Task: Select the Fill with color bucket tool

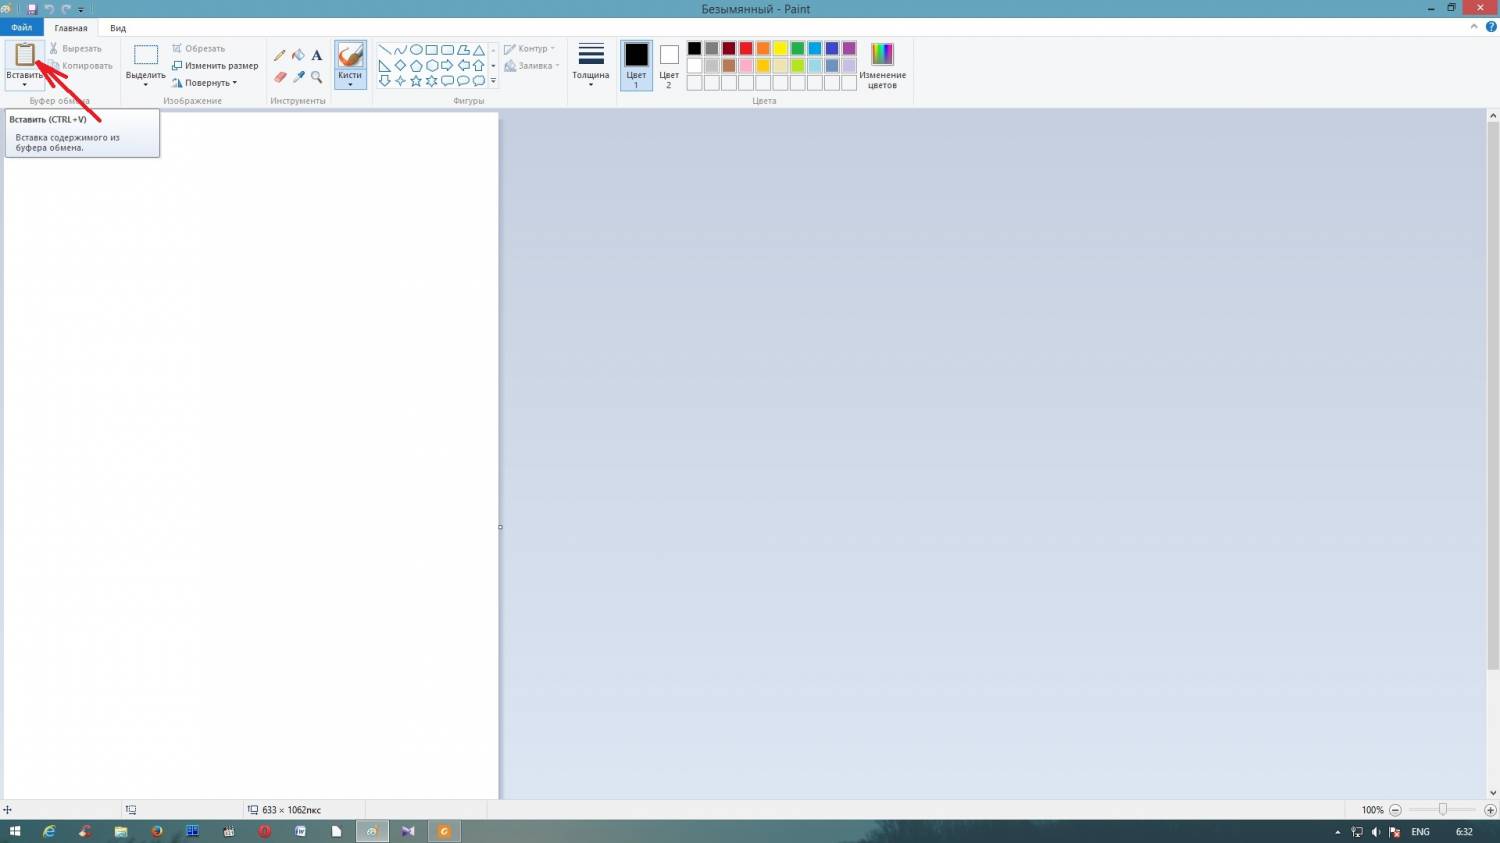Action: [x=298, y=56]
